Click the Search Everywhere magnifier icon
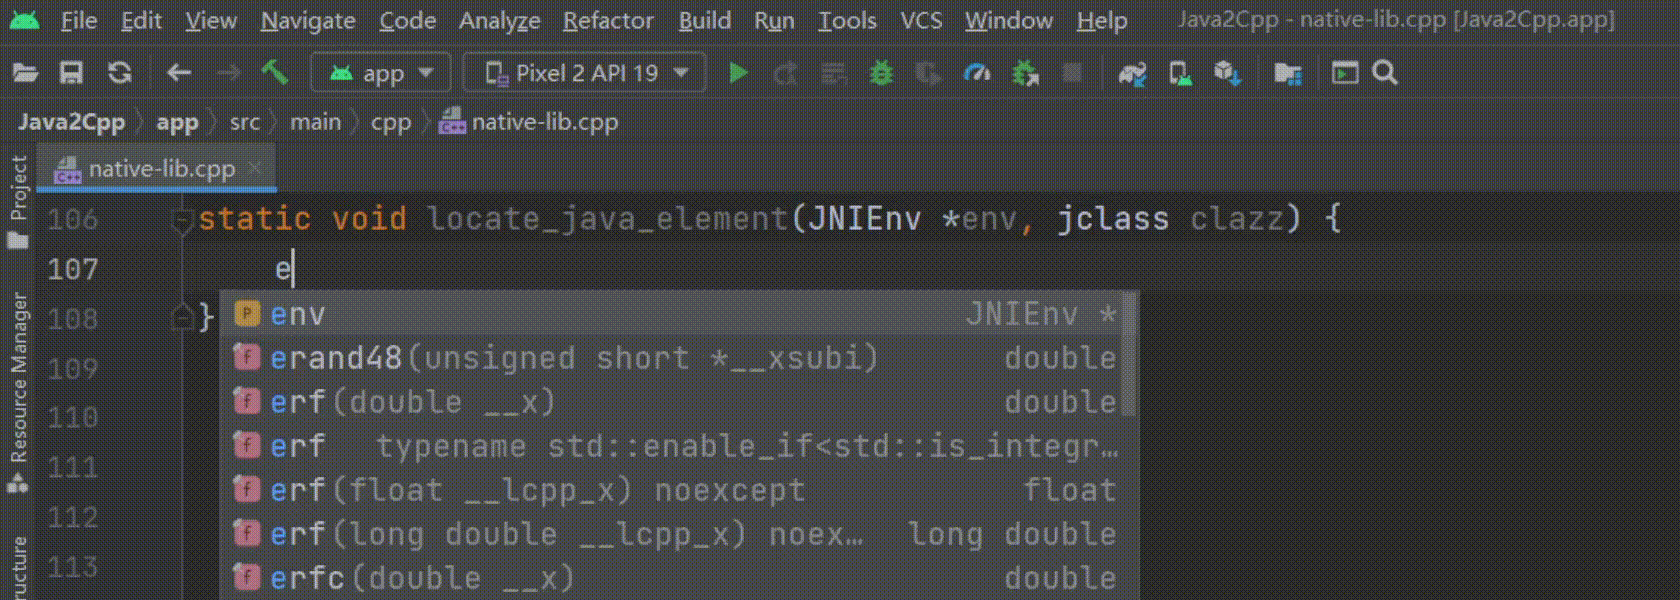Screen dimensions: 1680x600 click(x=1385, y=73)
